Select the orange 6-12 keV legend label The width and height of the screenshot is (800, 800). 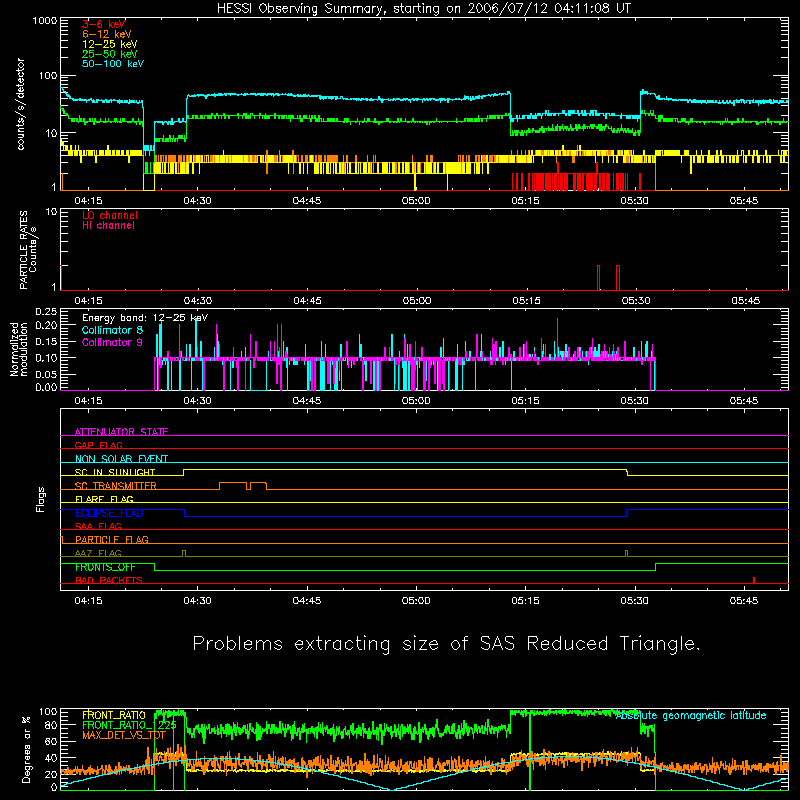[x=106, y=34]
